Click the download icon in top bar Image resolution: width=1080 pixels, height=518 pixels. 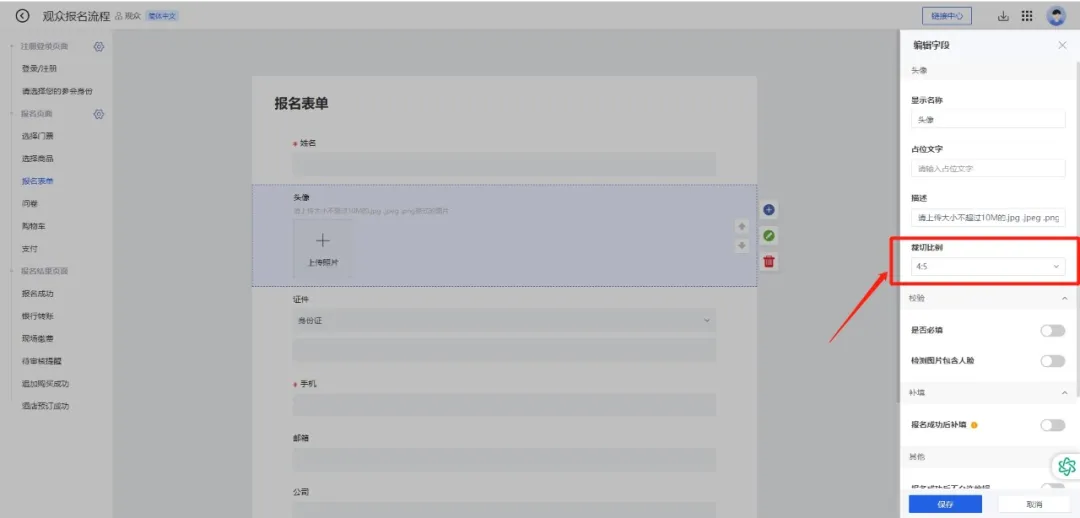point(1003,16)
